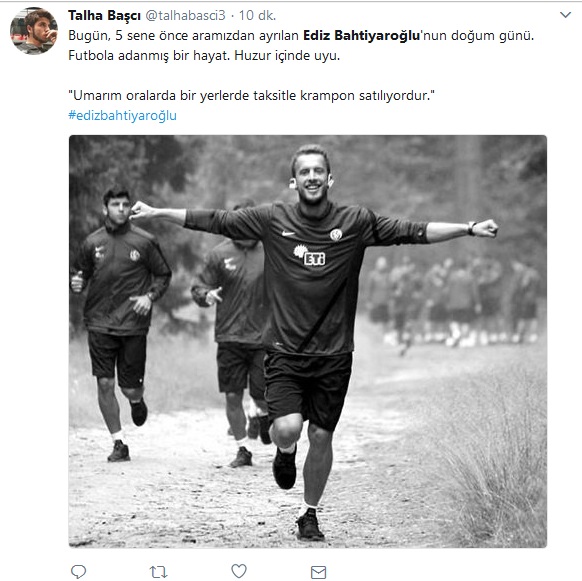Click the display name Talha Başçı

click(104, 15)
